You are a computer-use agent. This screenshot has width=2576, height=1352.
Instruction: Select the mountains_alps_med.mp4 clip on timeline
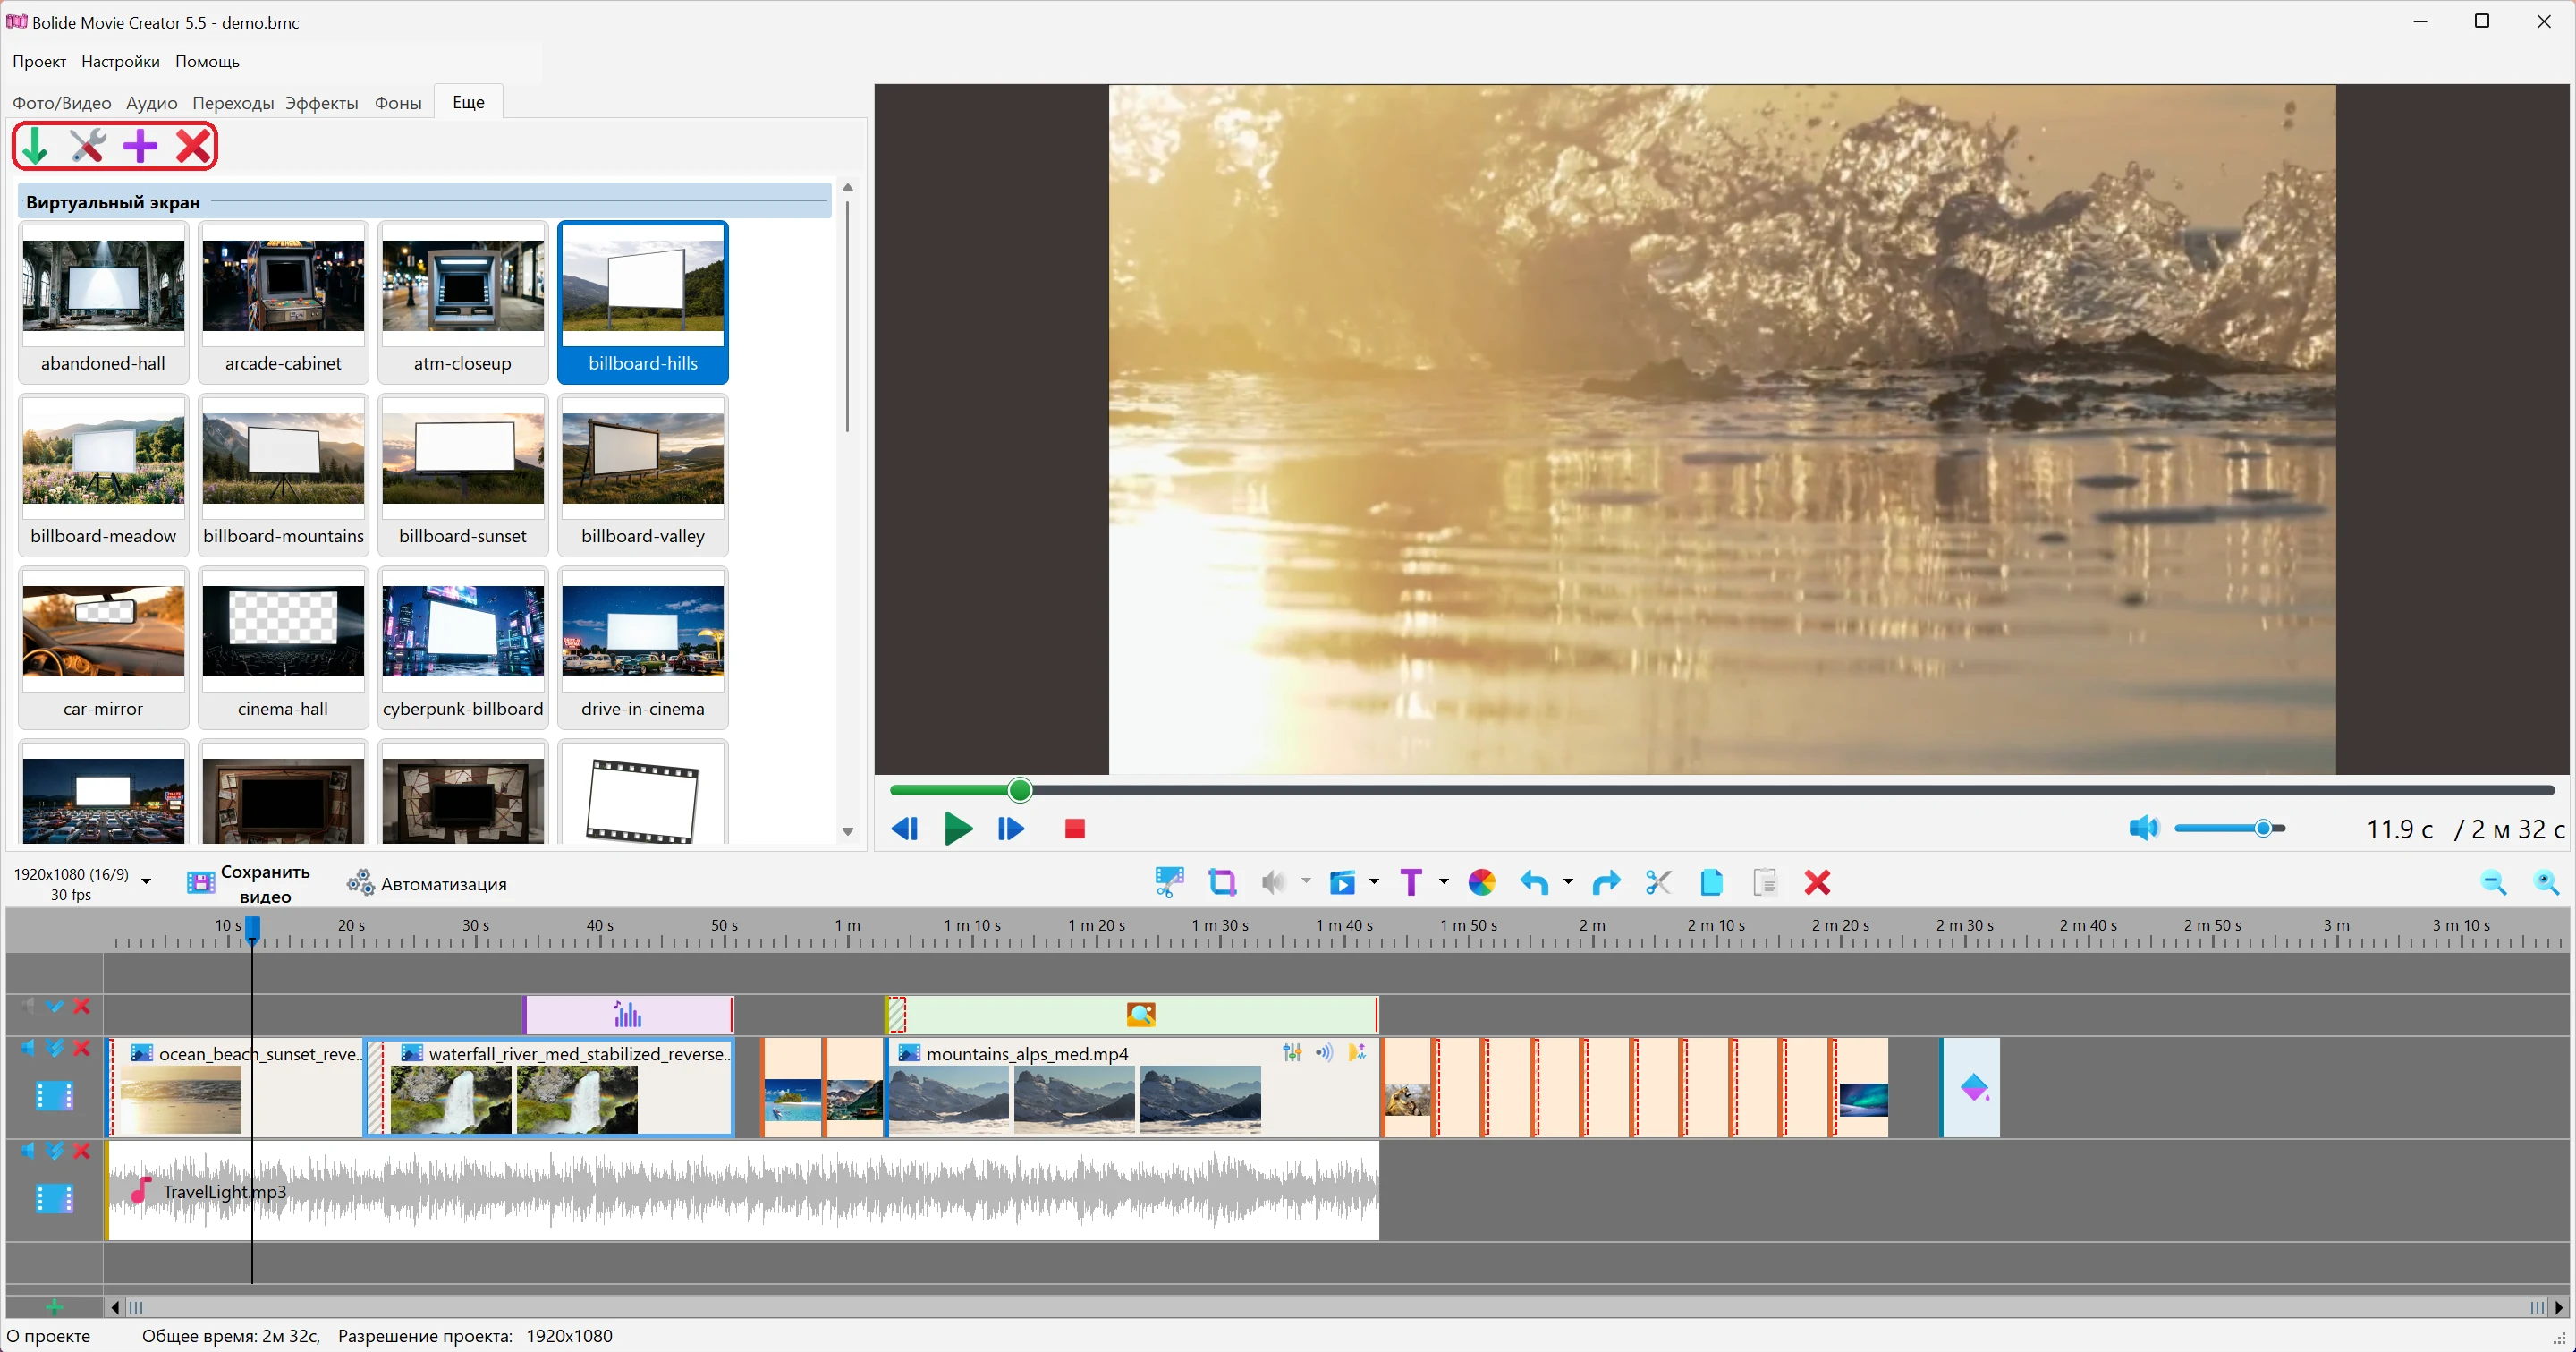tap(1132, 1087)
